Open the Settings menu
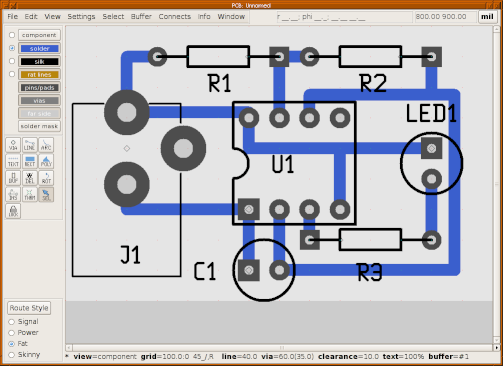The width and height of the screenshot is (503, 366). click(81, 17)
